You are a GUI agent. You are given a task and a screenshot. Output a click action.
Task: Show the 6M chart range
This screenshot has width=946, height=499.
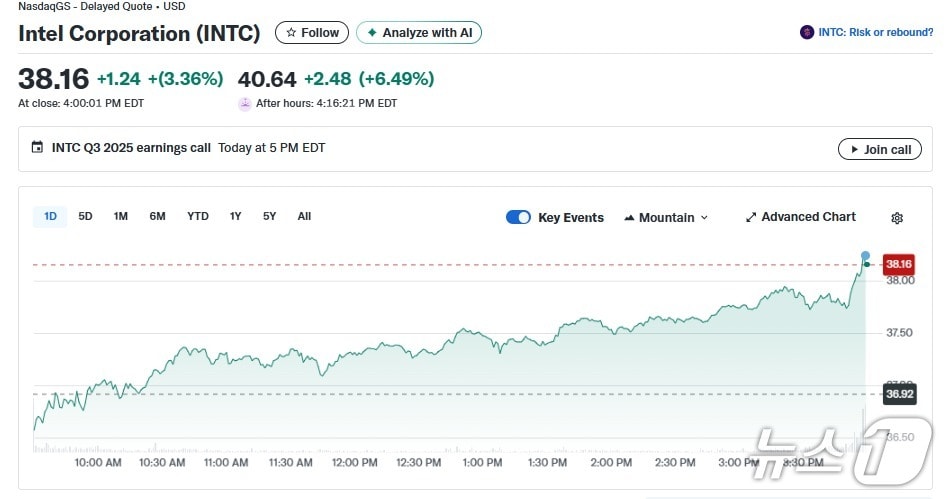pyautogui.click(x=157, y=216)
